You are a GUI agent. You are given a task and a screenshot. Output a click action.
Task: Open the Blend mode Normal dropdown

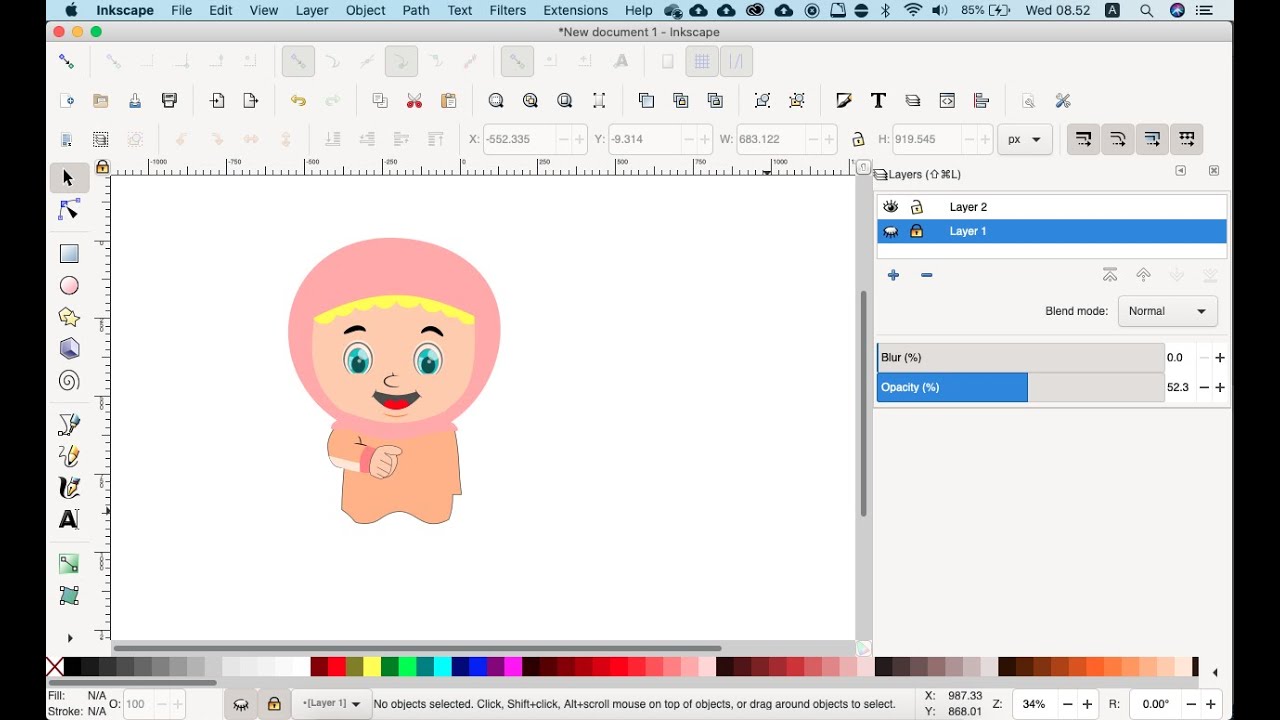(1168, 311)
